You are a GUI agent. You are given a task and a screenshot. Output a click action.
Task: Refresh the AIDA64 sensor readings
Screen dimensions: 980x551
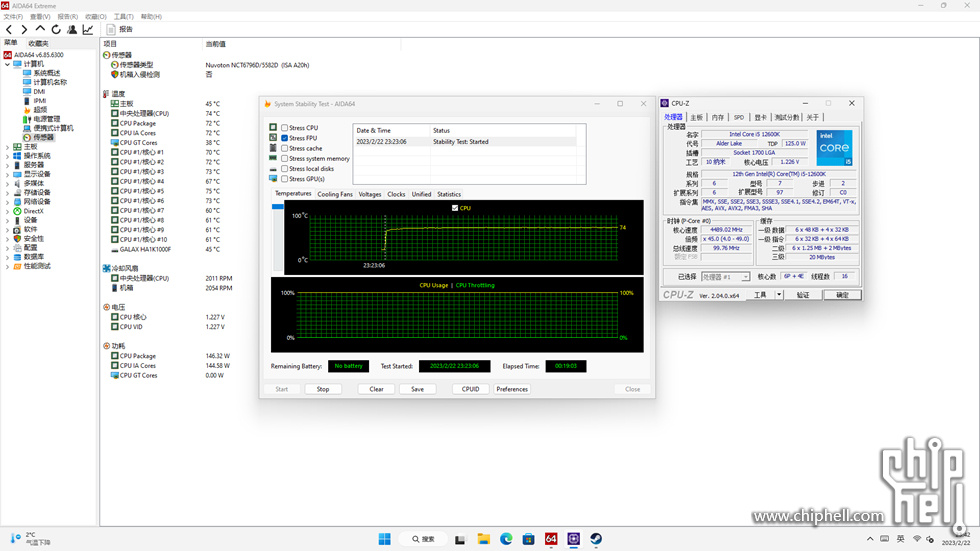56,29
